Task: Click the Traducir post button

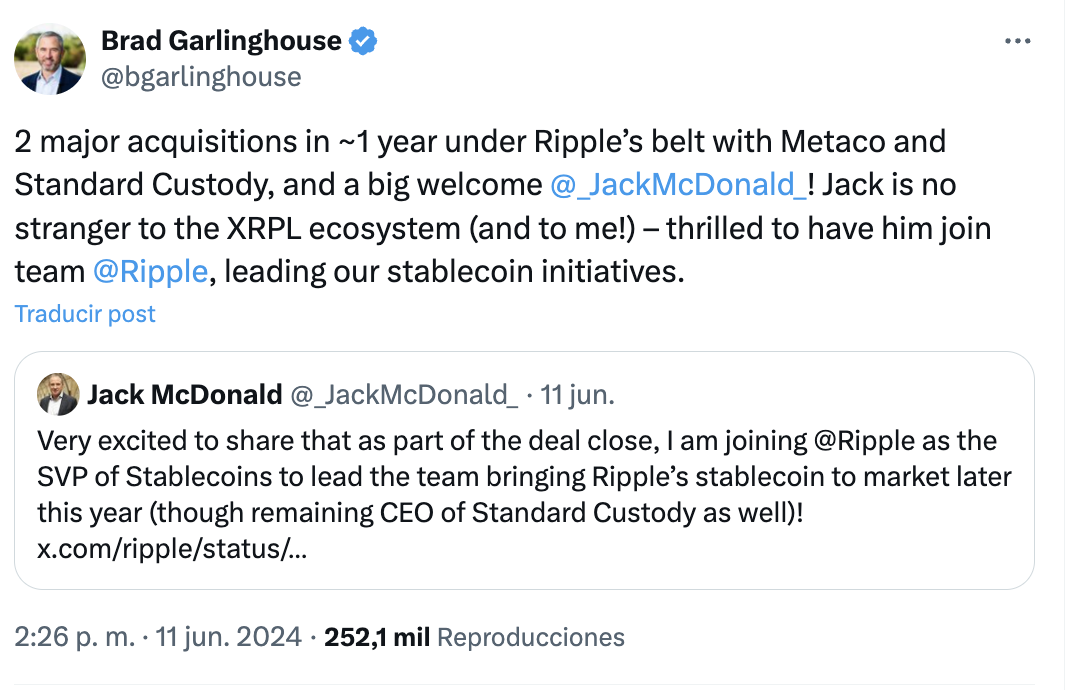Action: 86,314
